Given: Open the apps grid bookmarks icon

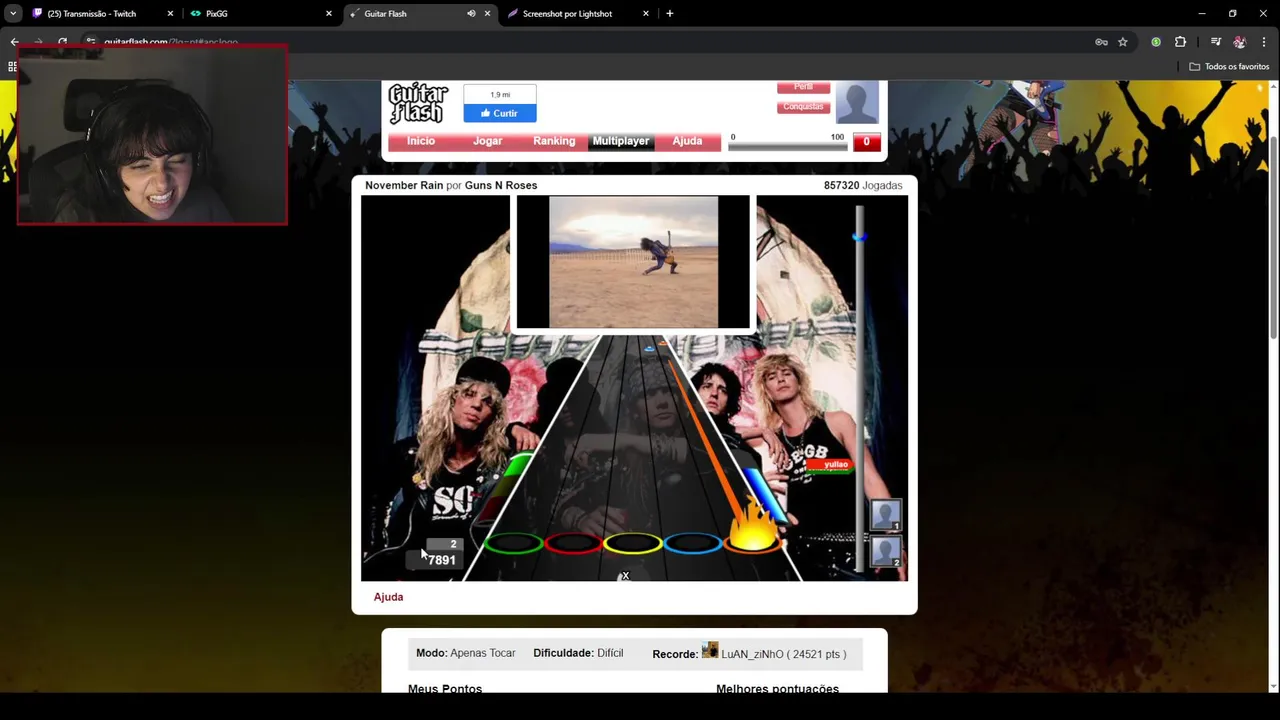Looking at the screenshot, I should (x=12, y=67).
